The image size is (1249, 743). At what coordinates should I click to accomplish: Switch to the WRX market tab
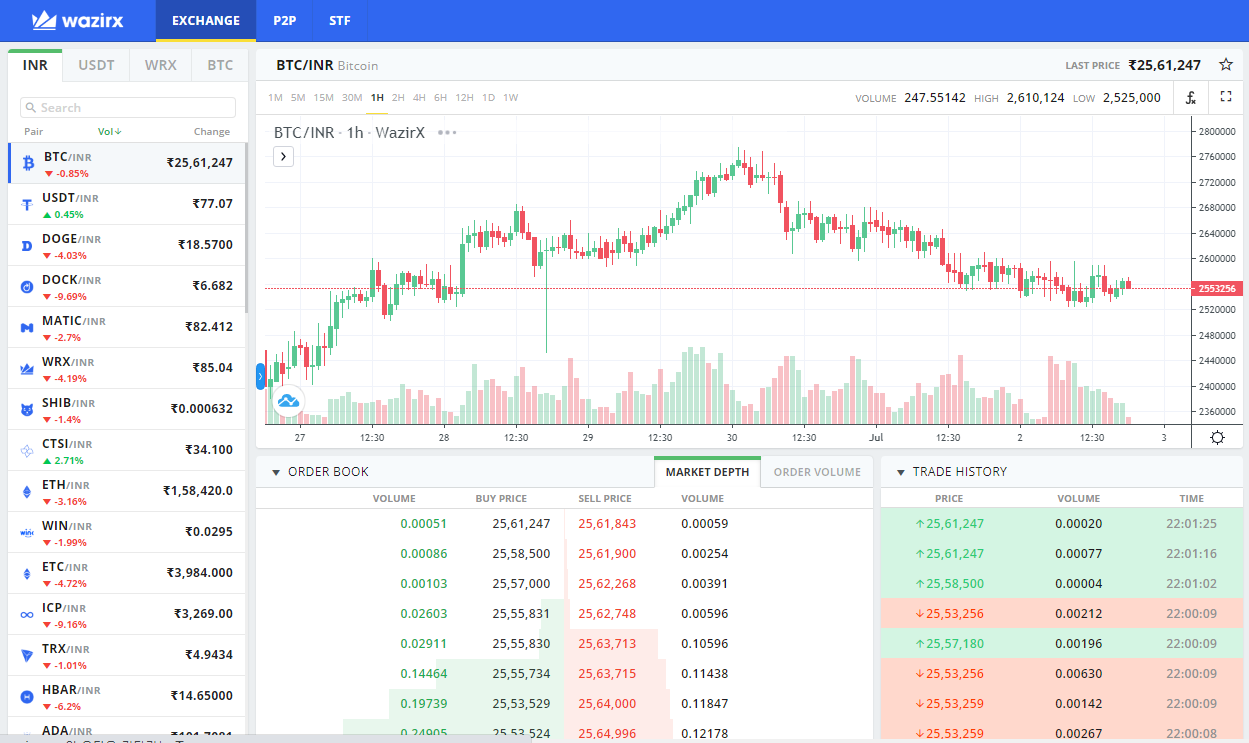[160, 65]
